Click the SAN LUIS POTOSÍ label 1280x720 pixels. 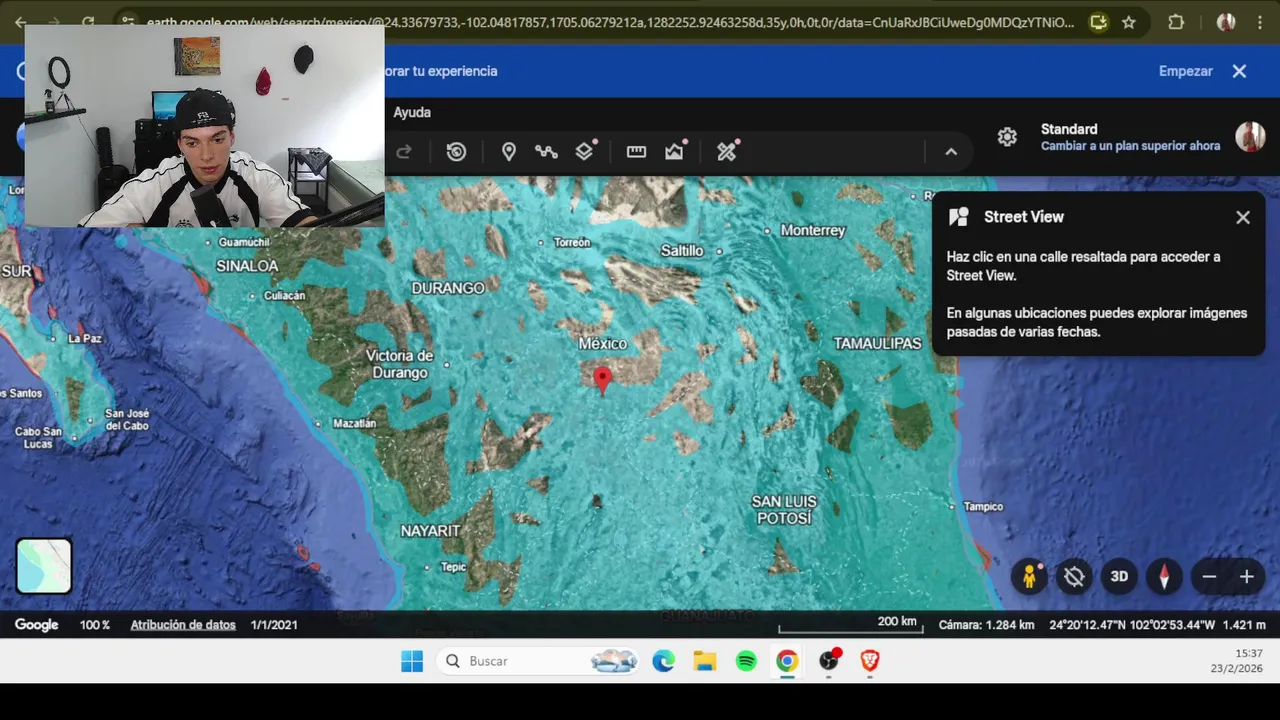[x=784, y=510]
